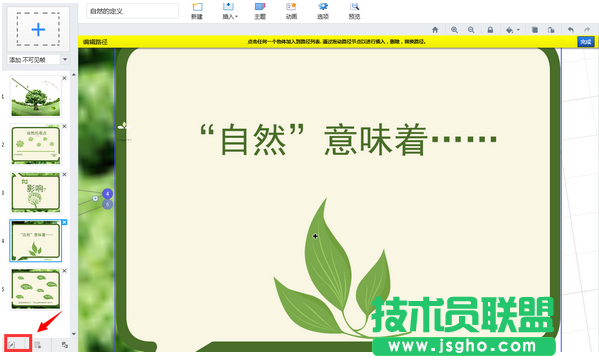Select slide 1 tree thumbnail
599x362 pixels.
[36, 96]
